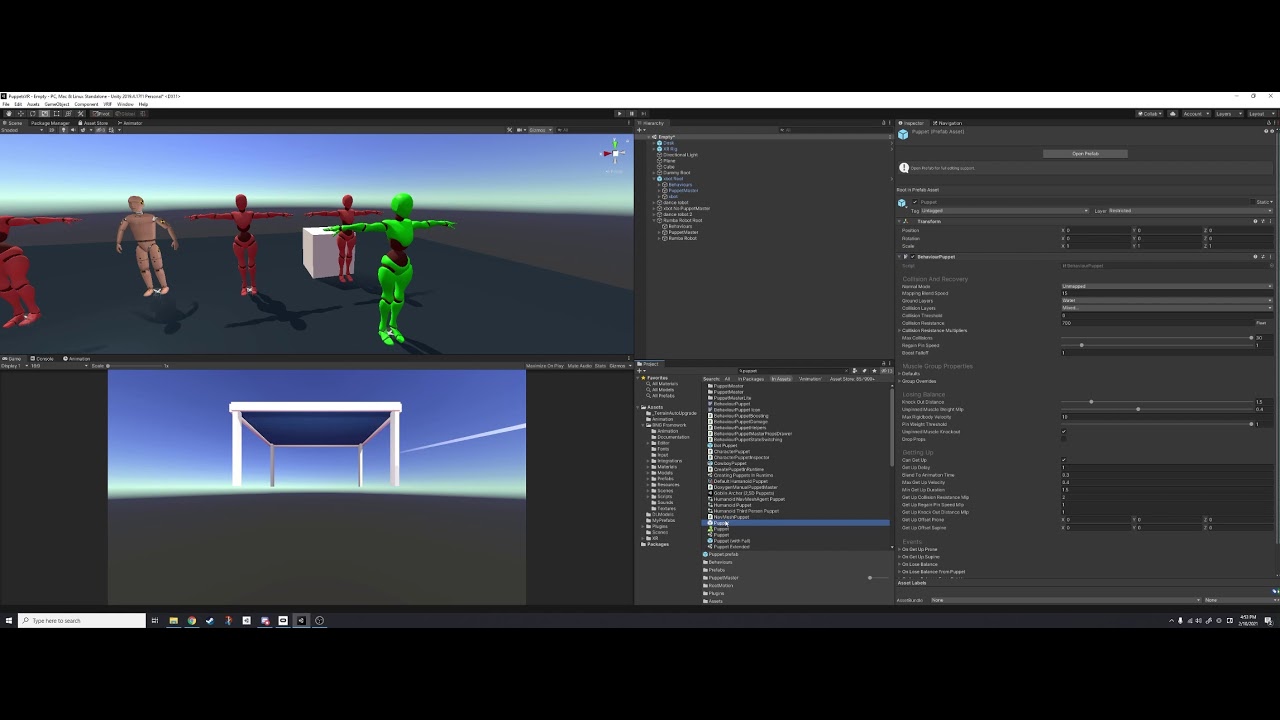Viewport: 1280px width, 720px height.
Task: Open BehaviourPuppet component options menu
Action: (1270, 257)
